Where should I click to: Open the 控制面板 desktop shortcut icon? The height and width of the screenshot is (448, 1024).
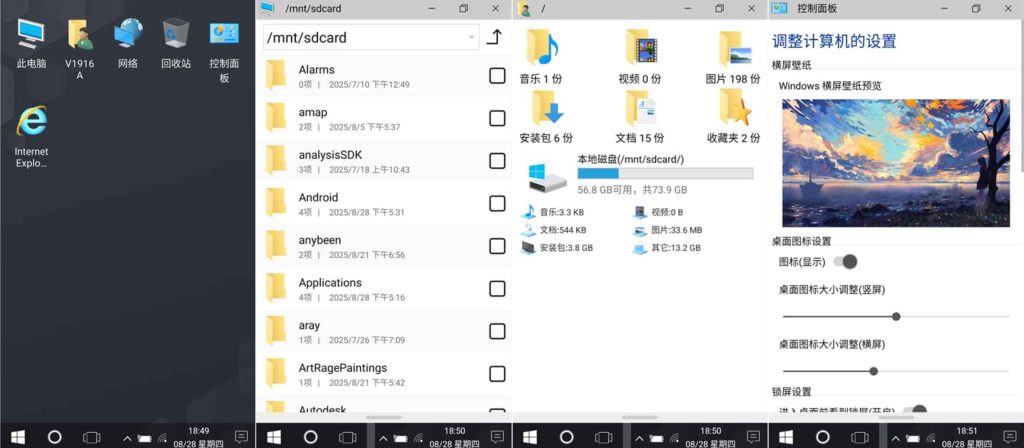click(x=224, y=34)
